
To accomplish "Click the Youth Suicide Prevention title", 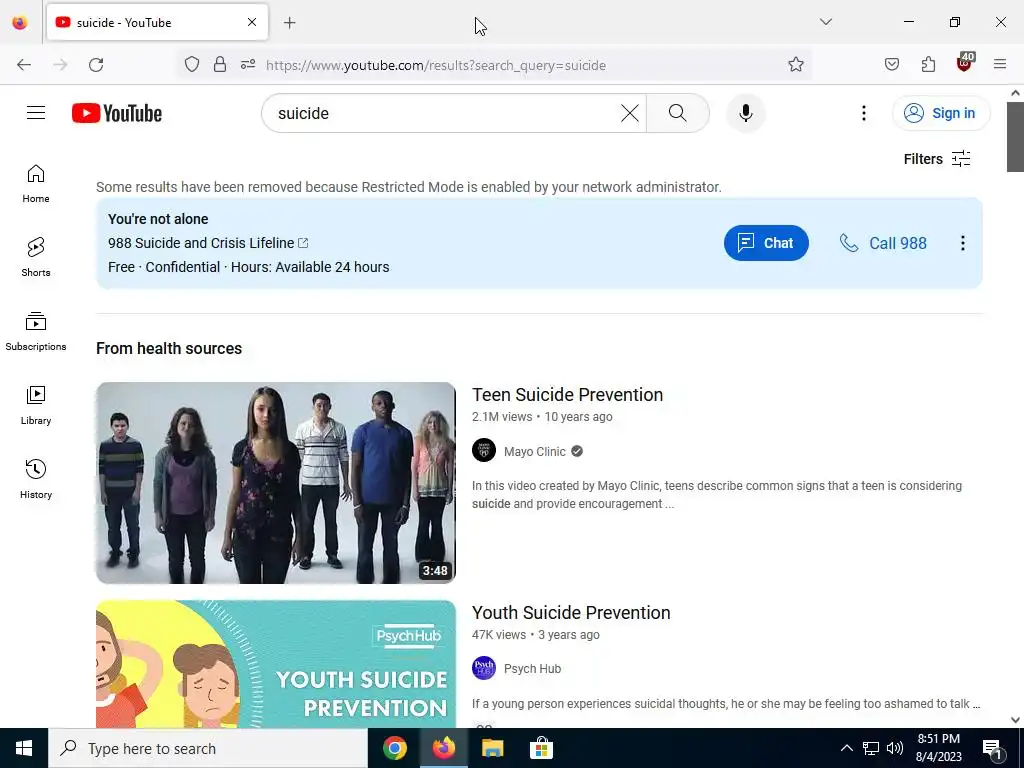I will click(571, 613).
